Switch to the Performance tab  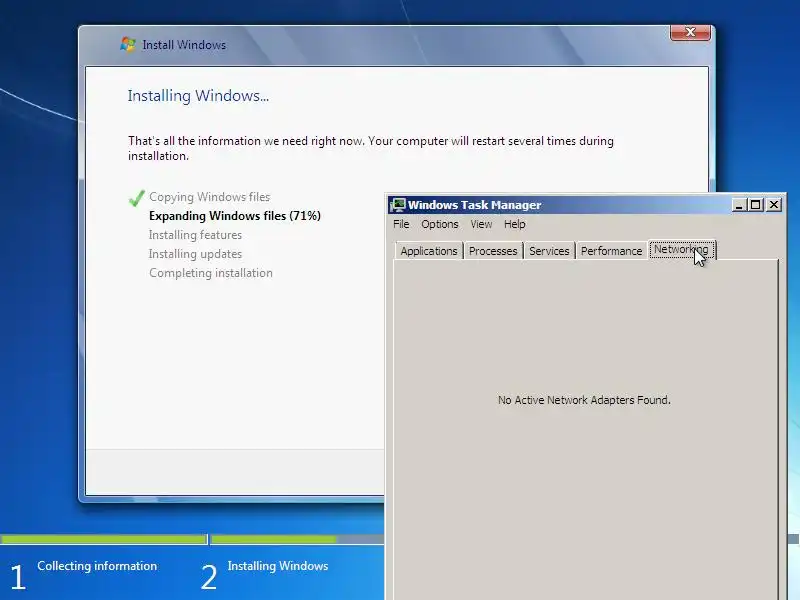click(x=611, y=251)
